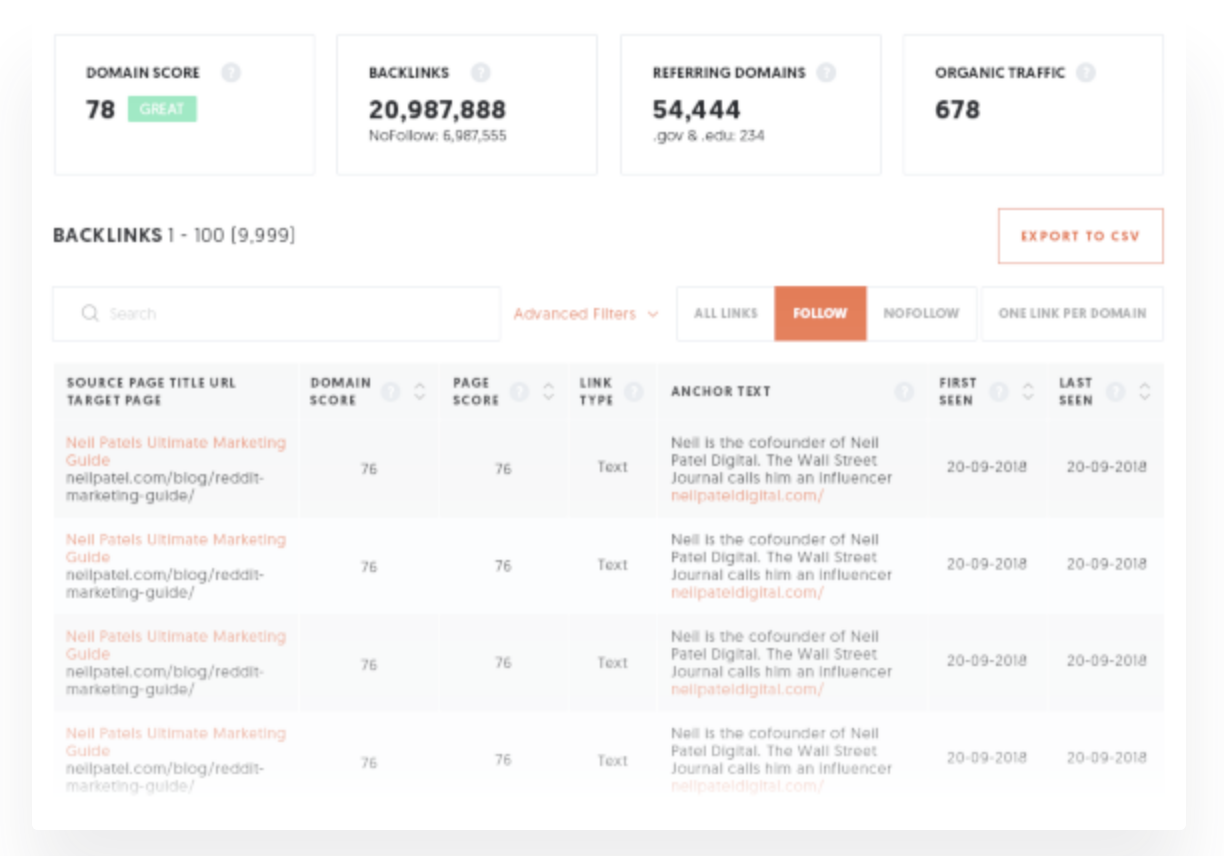Sort table by First Seen arrows
The image size is (1224, 856).
click(x=1028, y=391)
